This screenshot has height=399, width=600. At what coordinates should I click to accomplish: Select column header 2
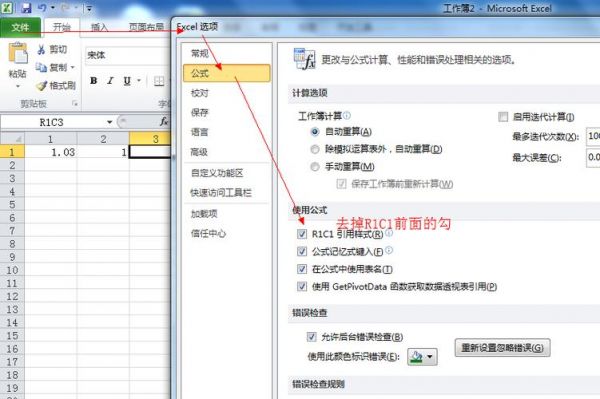coord(103,138)
